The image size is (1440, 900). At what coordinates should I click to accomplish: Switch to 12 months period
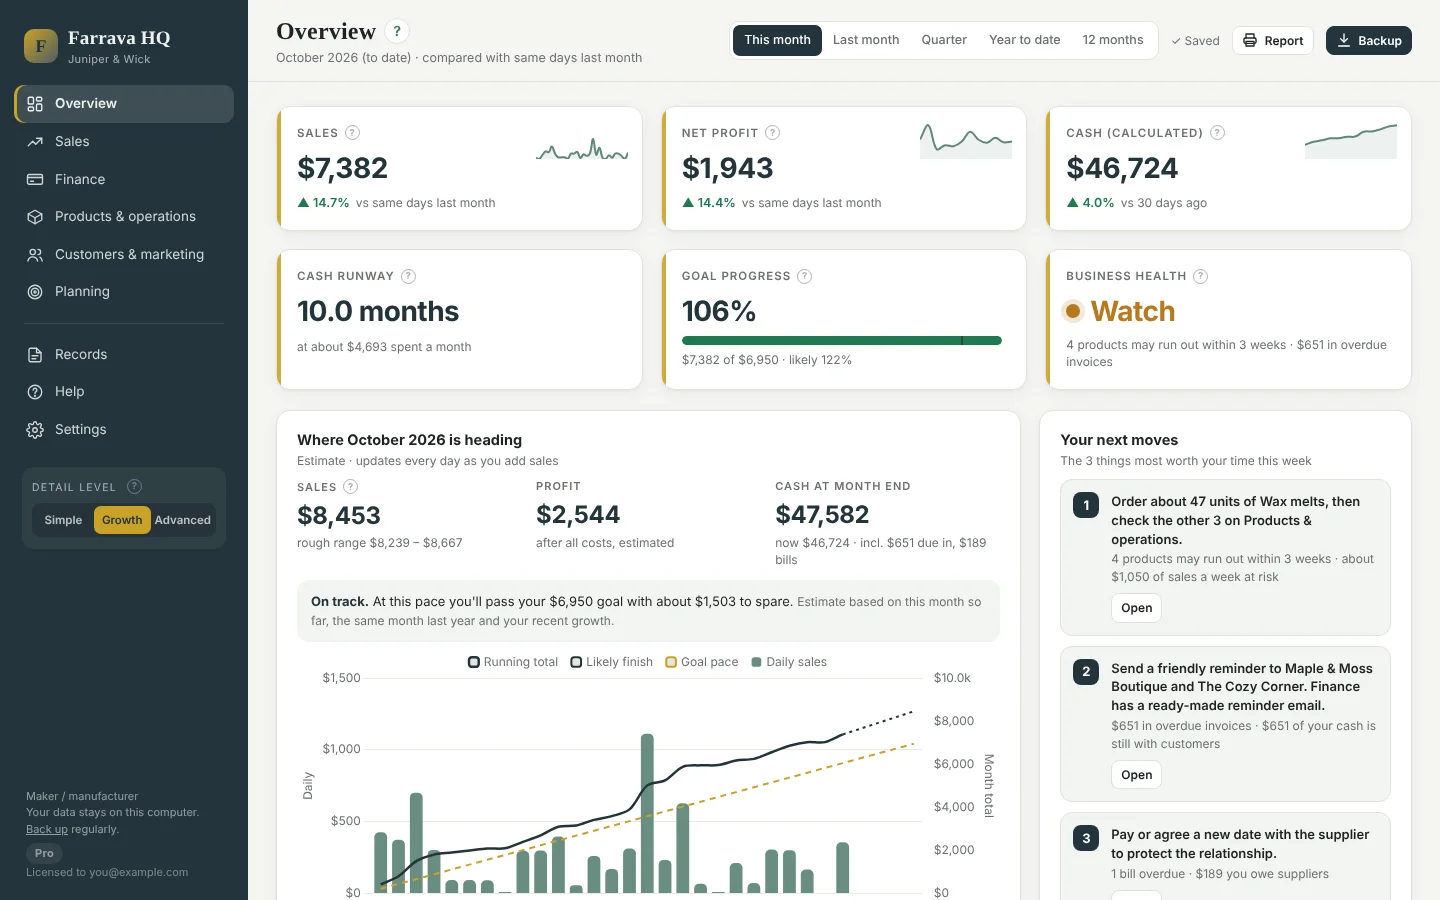click(1113, 40)
